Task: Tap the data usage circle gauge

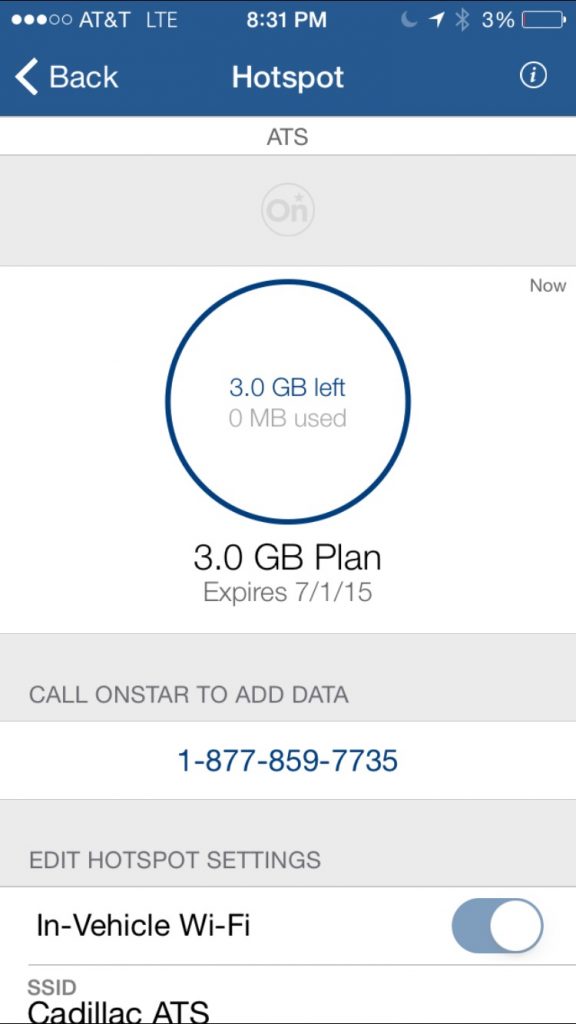Action: [x=288, y=402]
